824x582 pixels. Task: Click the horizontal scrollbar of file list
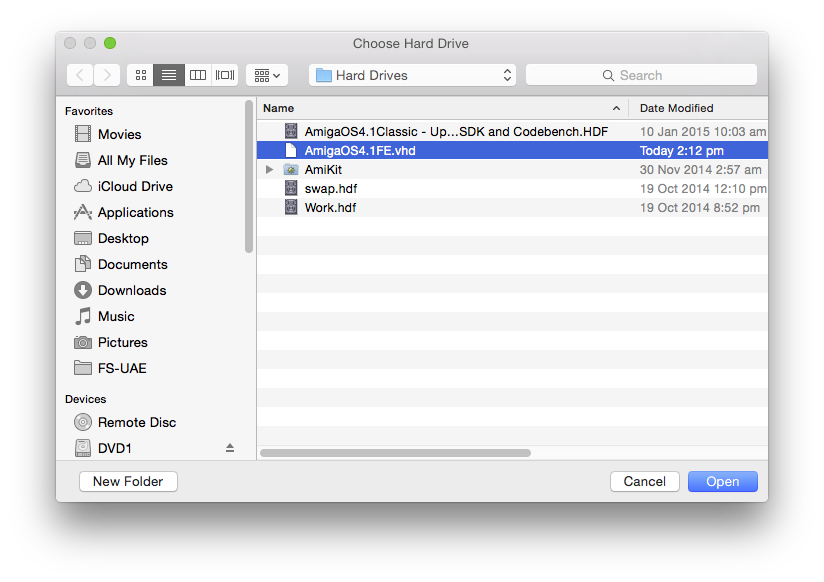pyautogui.click(x=395, y=453)
